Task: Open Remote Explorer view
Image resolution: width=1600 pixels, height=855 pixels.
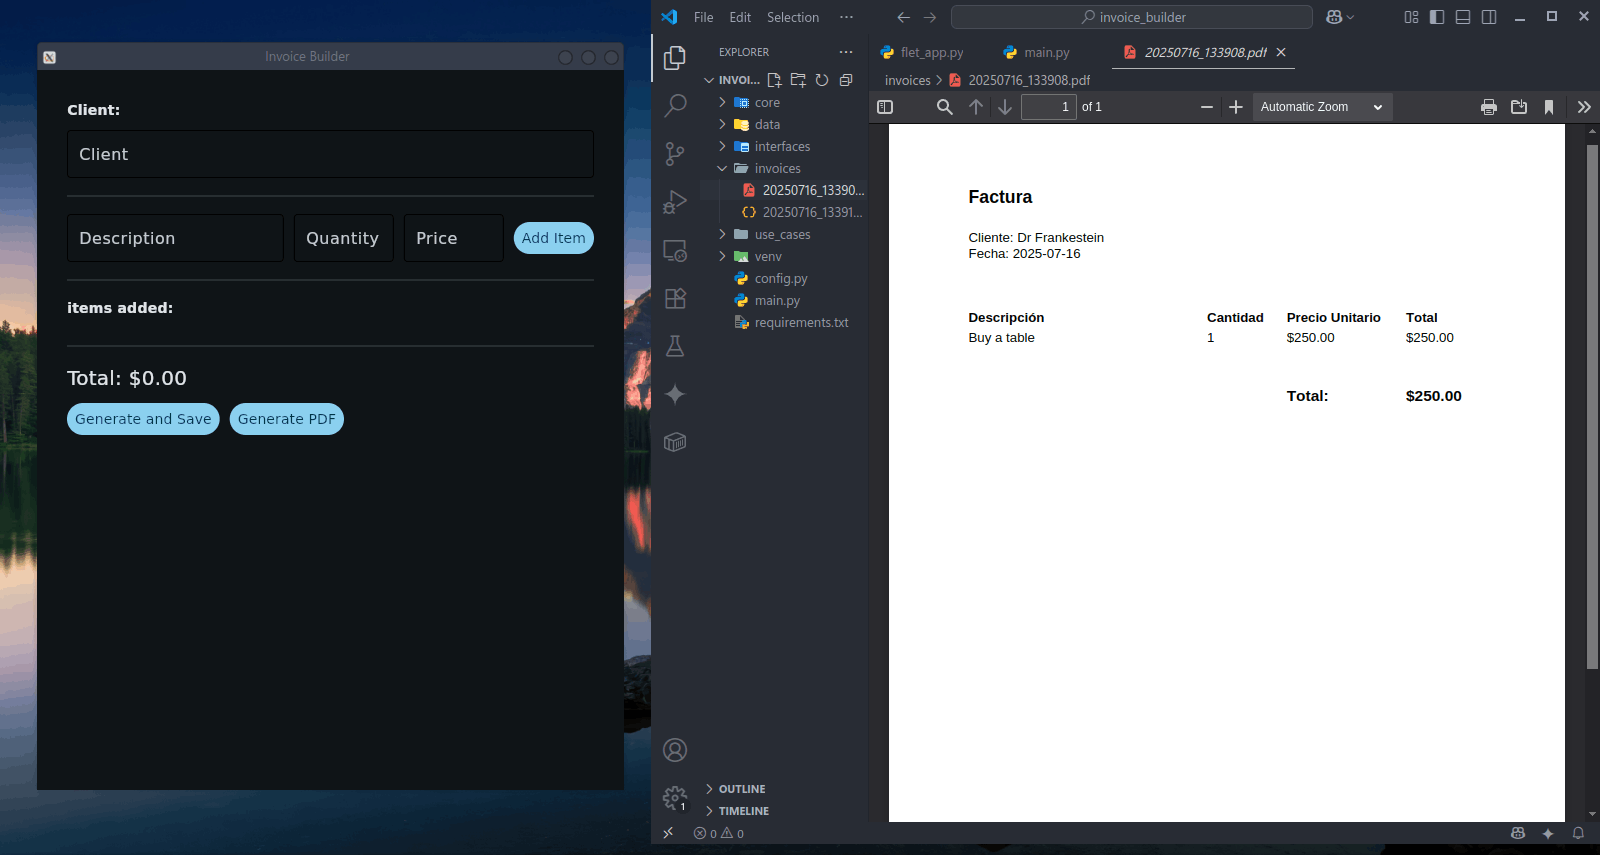Action: coord(675,250)
